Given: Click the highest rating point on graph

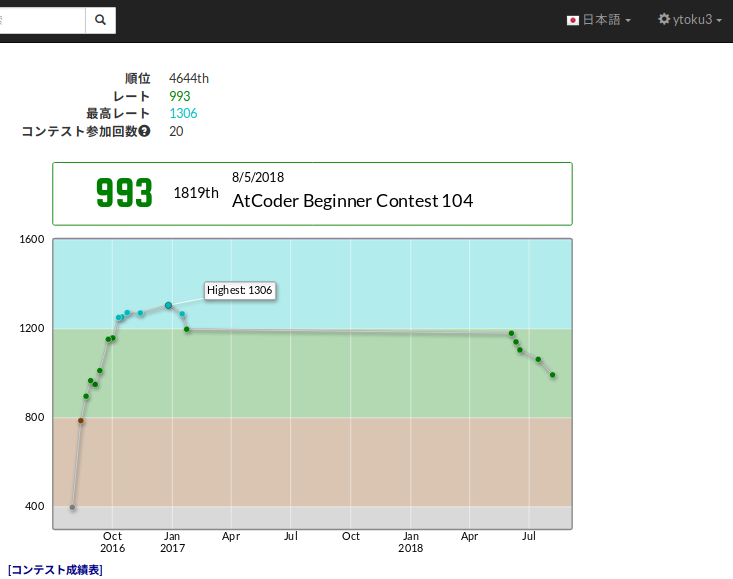Looking at the screenshot, I should [x=168, y=305].
